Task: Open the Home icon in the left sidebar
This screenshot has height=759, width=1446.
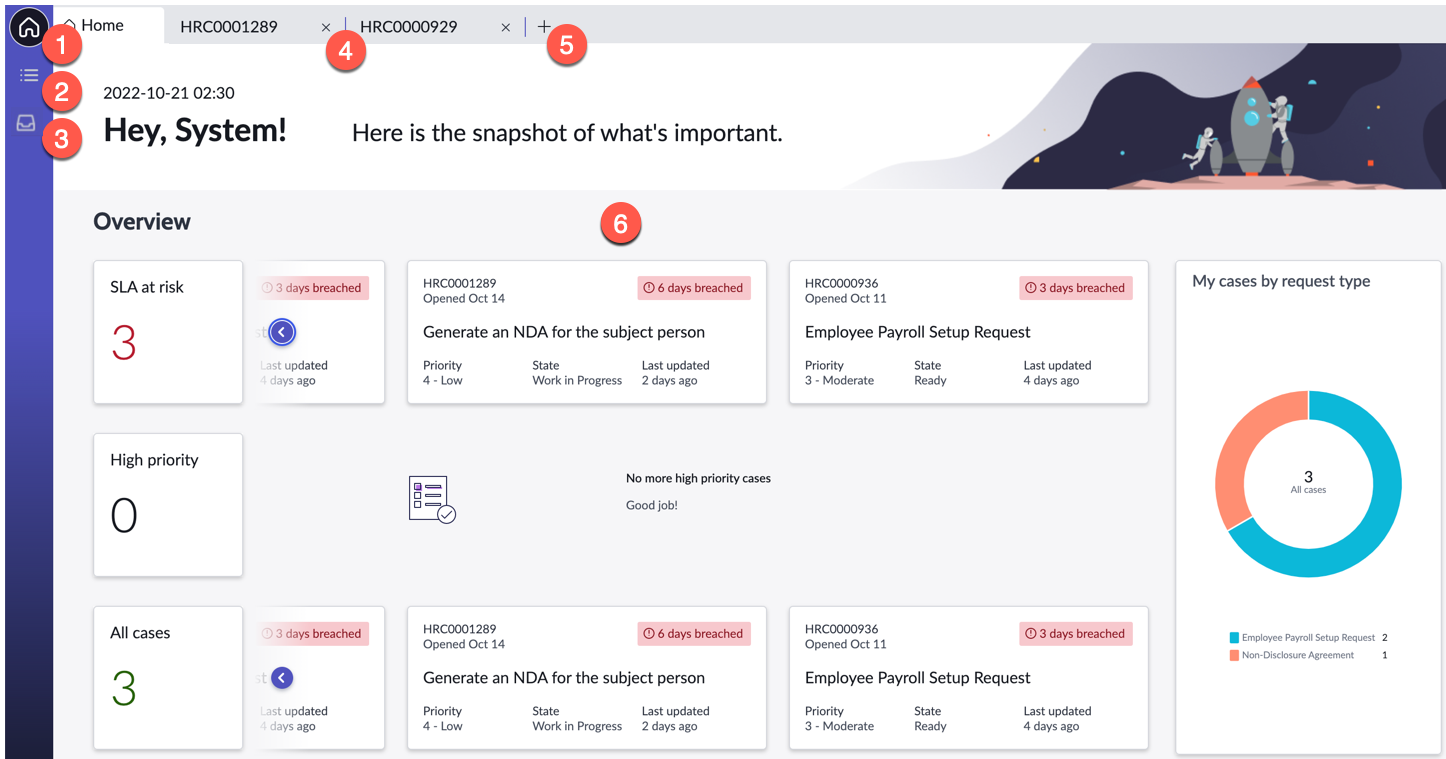Action: [29, 27]
